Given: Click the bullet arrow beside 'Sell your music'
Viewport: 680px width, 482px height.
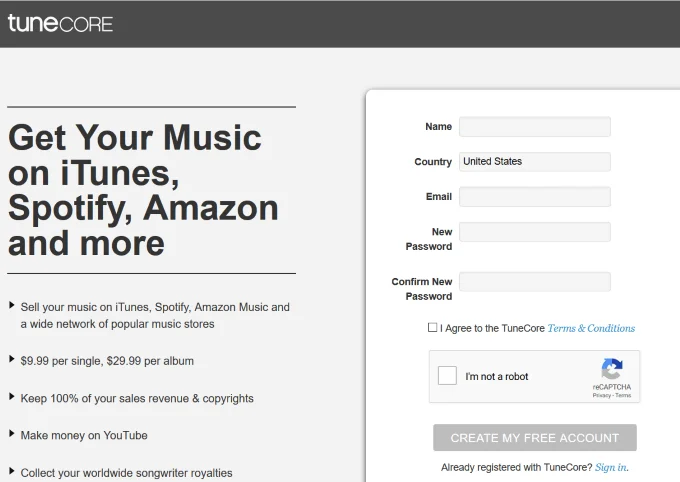Looking at the screenshot, I should coord(12,305).
